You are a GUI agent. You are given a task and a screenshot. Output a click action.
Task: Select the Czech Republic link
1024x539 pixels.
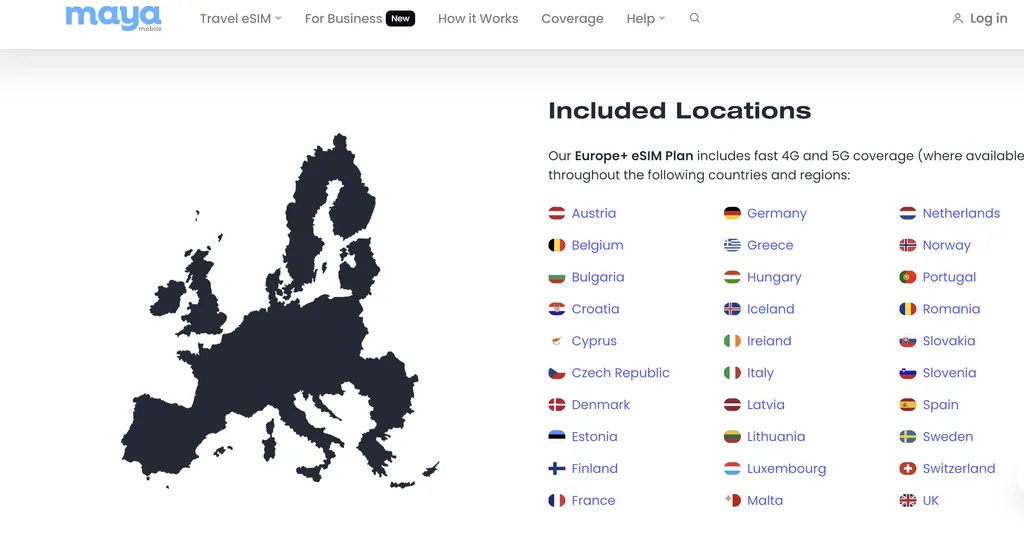pos(620,373)
